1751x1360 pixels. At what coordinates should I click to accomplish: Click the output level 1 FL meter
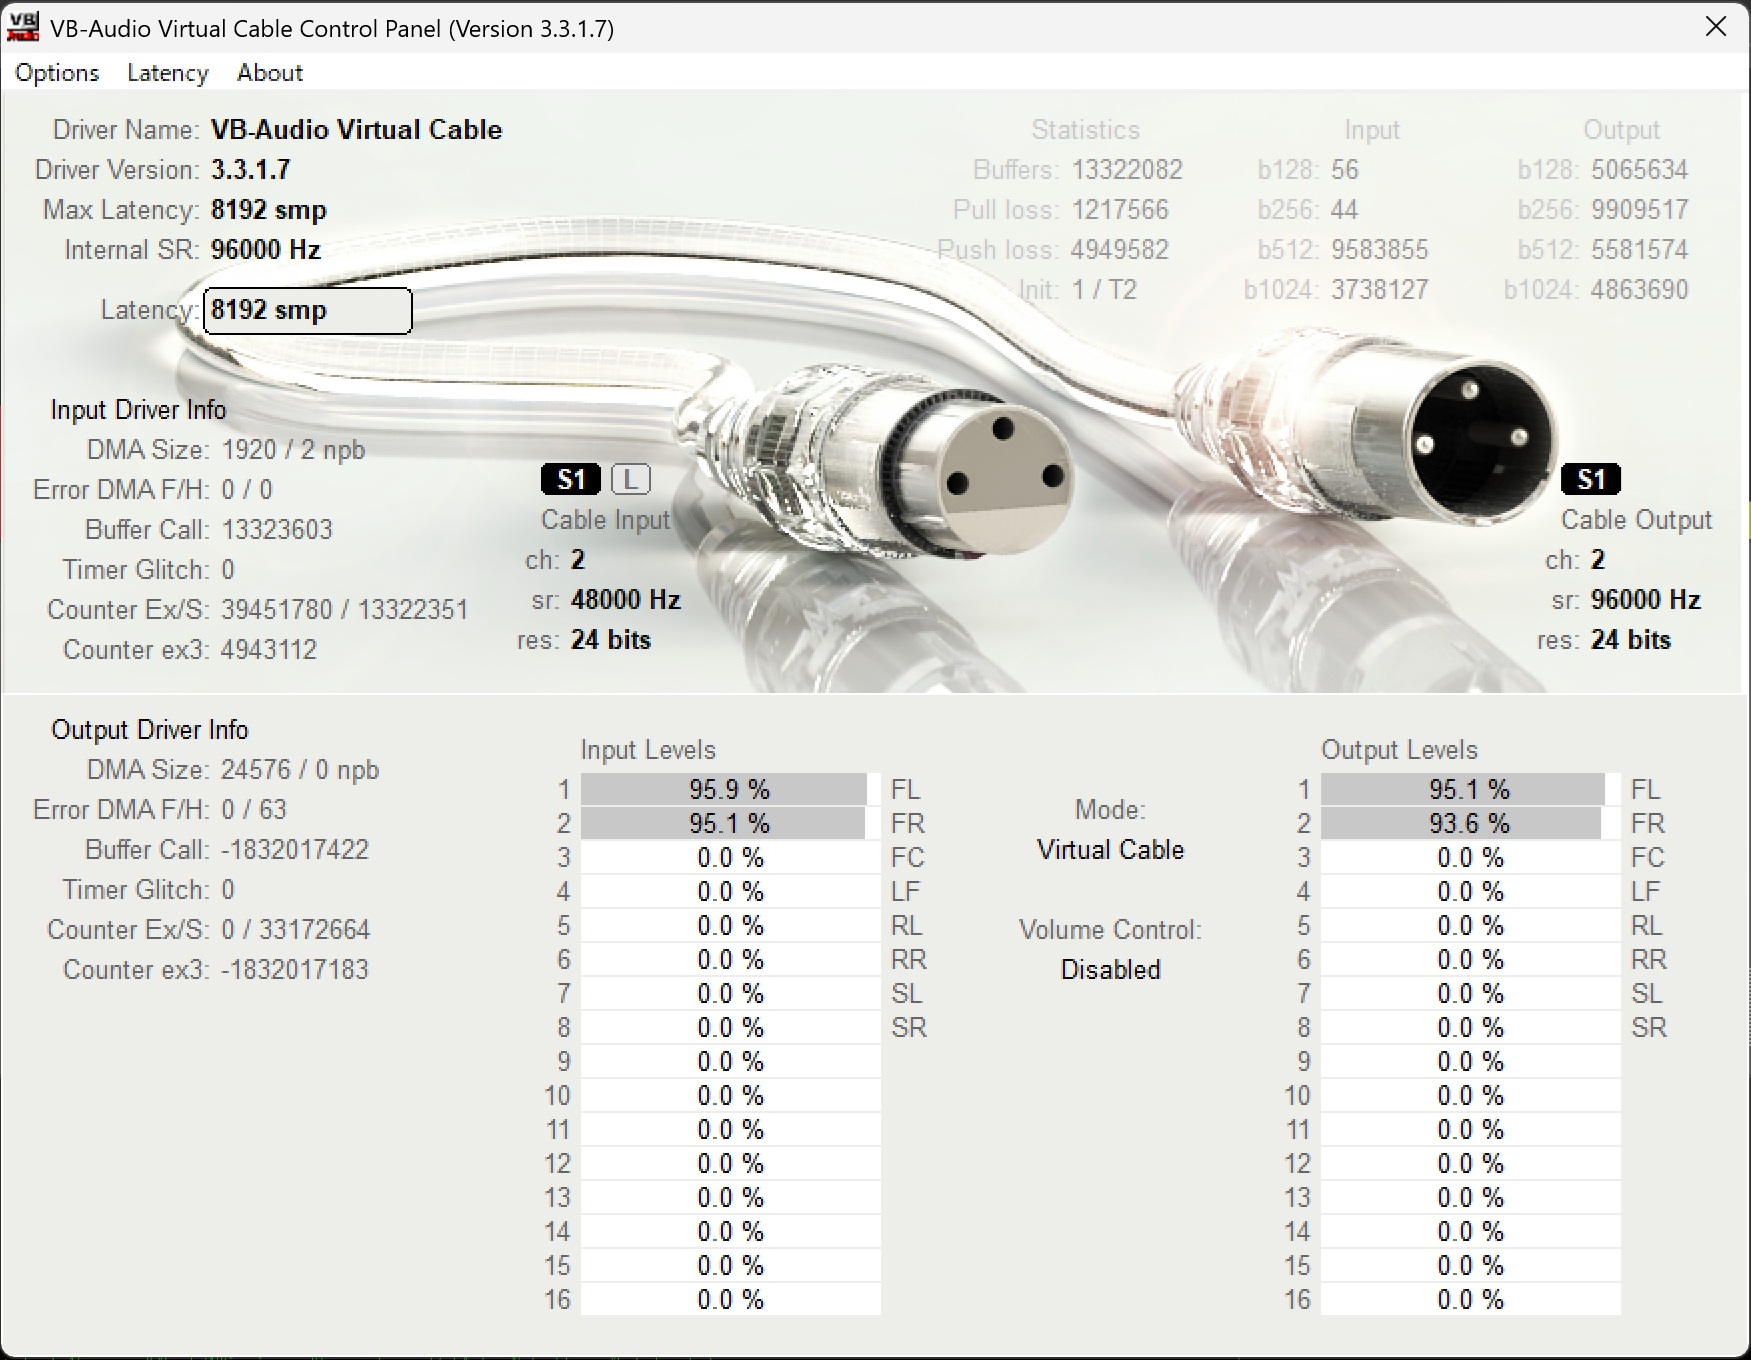coord(1471,789)
